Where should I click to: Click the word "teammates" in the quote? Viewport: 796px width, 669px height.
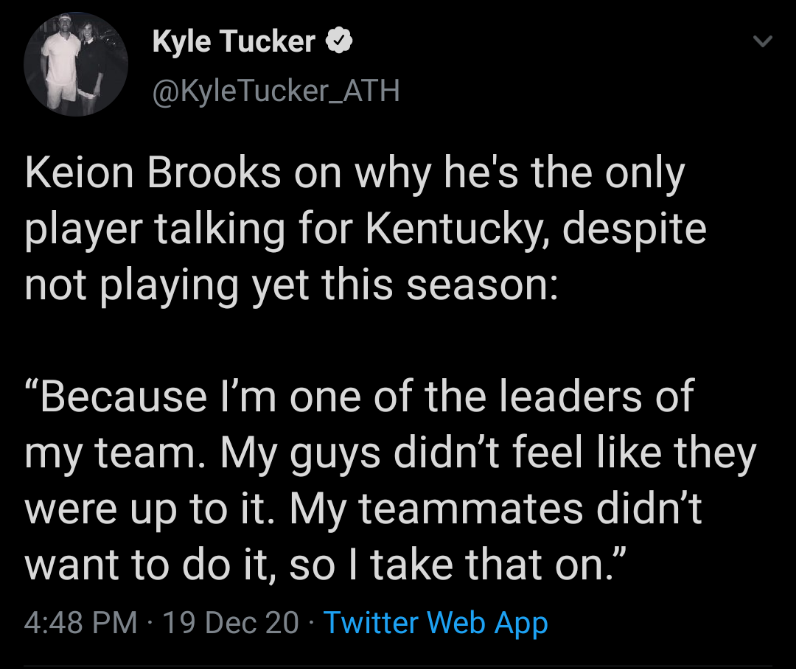click(x=474, y=509)
